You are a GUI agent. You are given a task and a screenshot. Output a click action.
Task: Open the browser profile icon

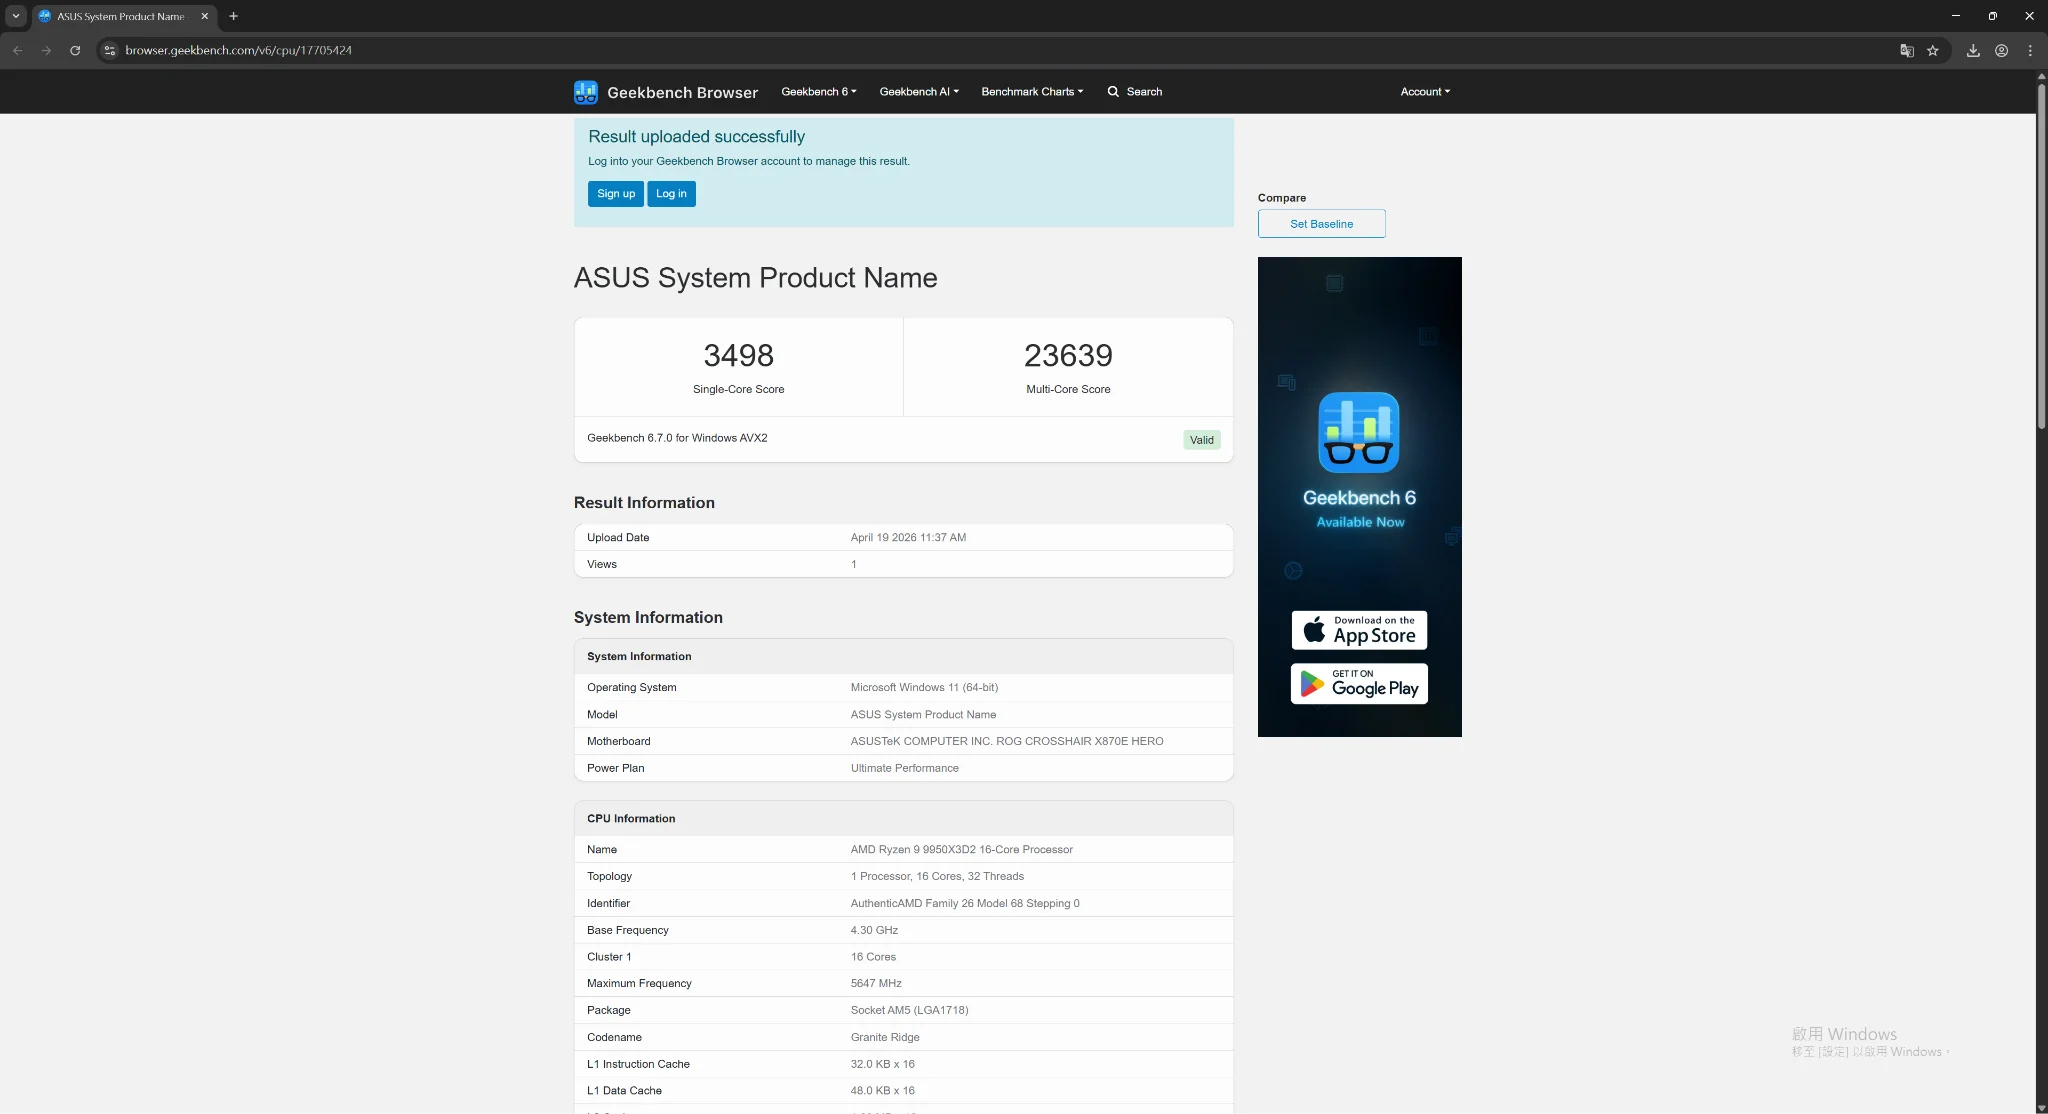pyautogui.click(x=2001, y=50)
